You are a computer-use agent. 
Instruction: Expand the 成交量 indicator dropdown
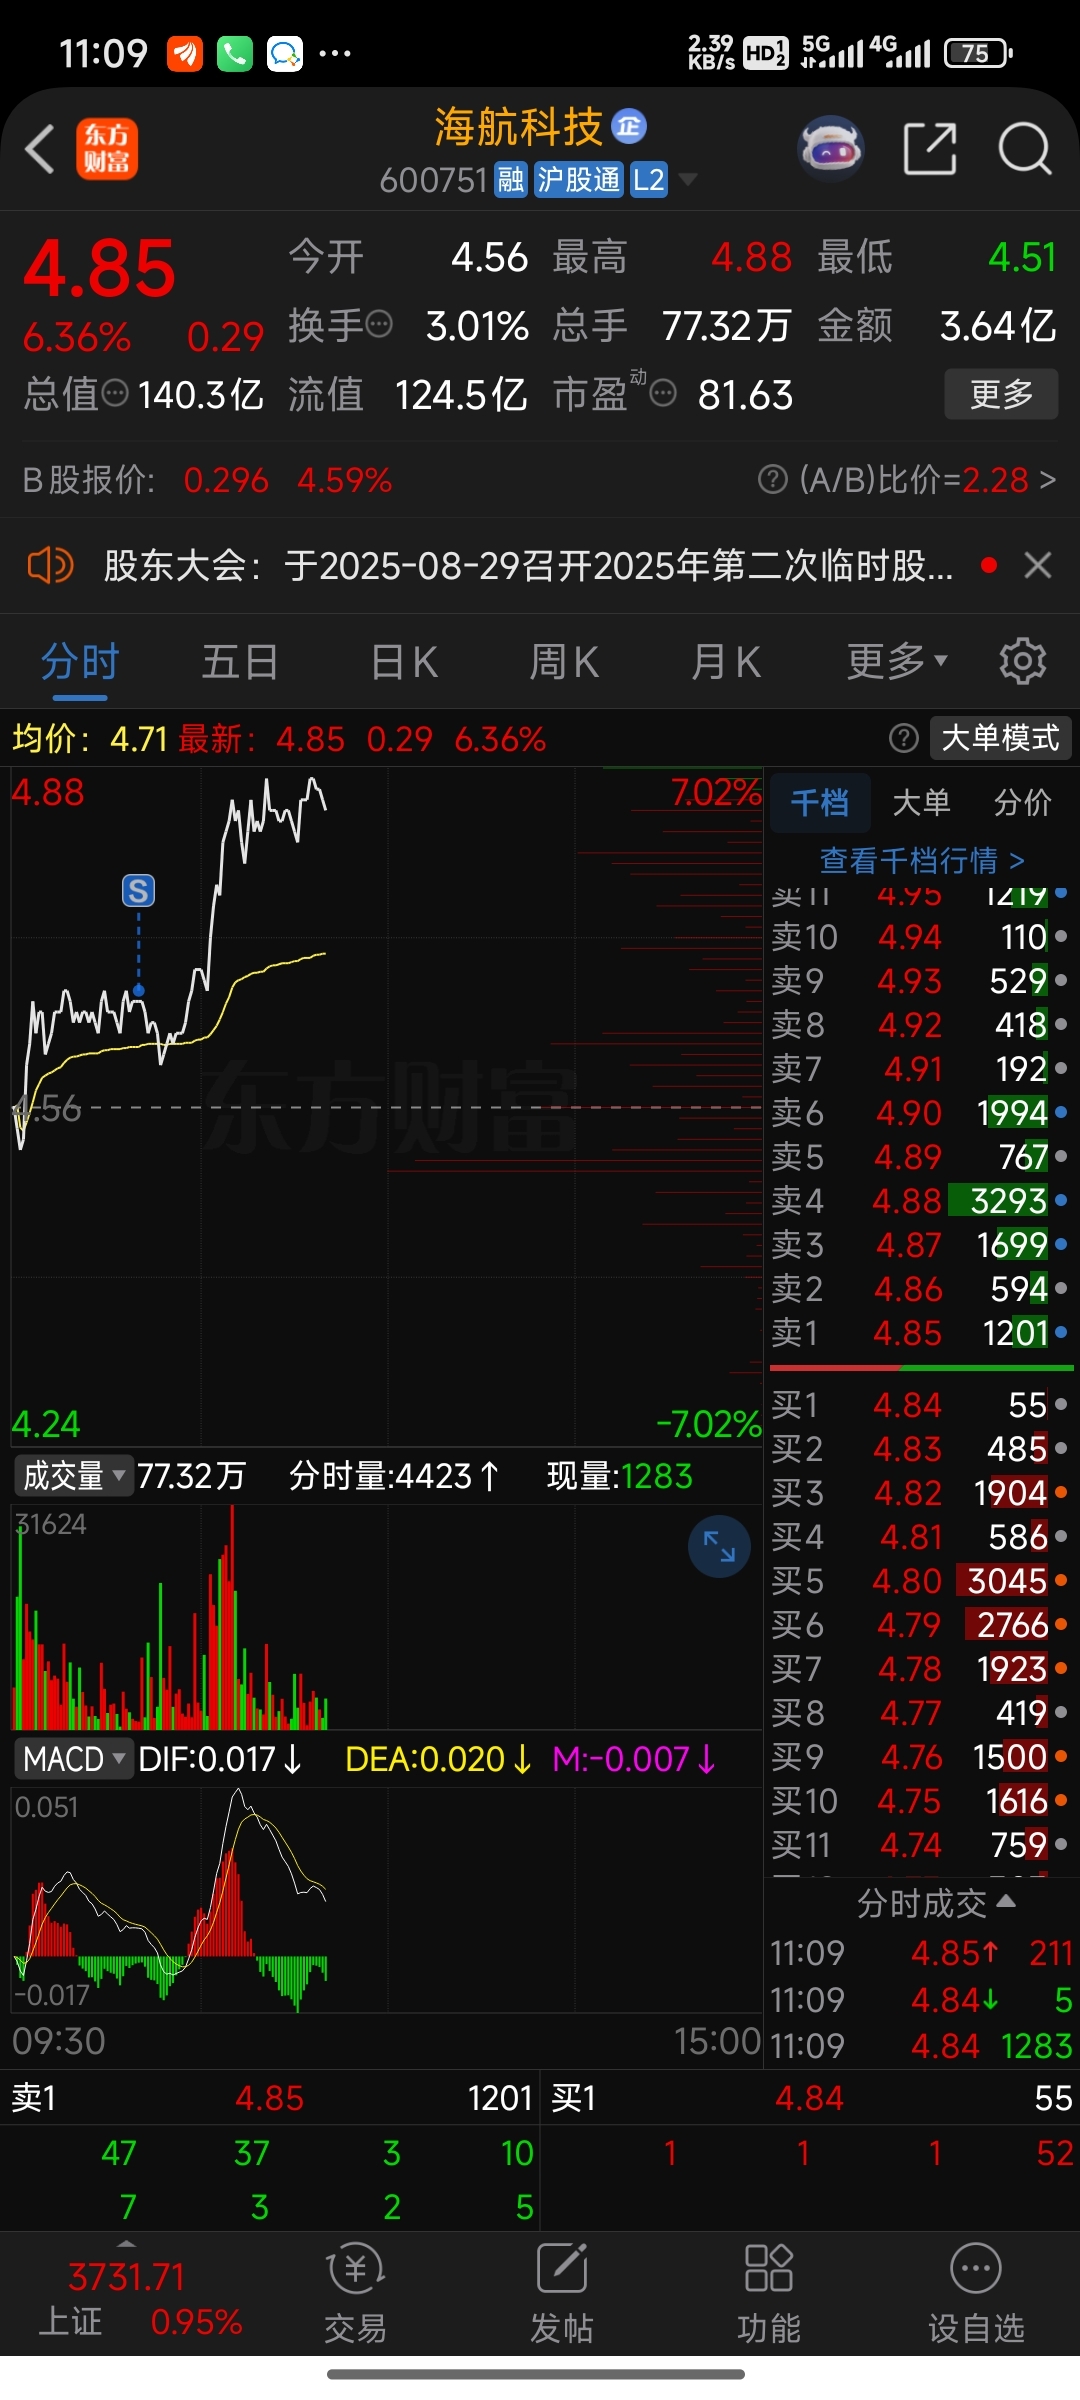(73, 1476)
